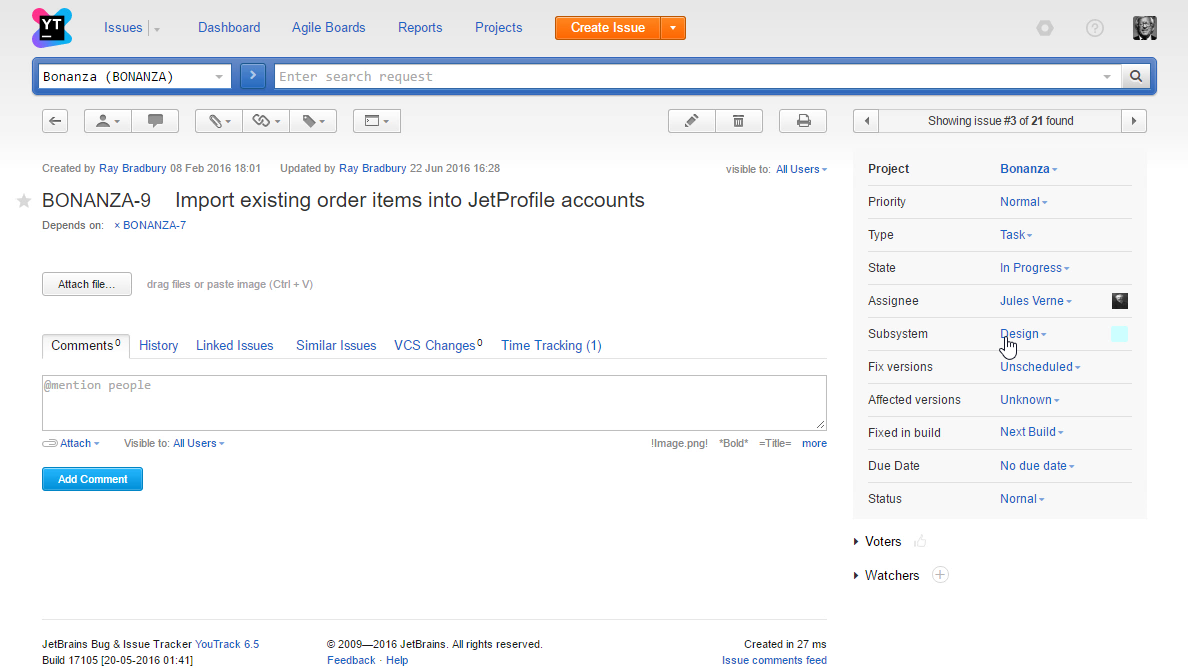Open the Create Issue dropdown arrow
1188x668 pixels.
pos(673,28)
